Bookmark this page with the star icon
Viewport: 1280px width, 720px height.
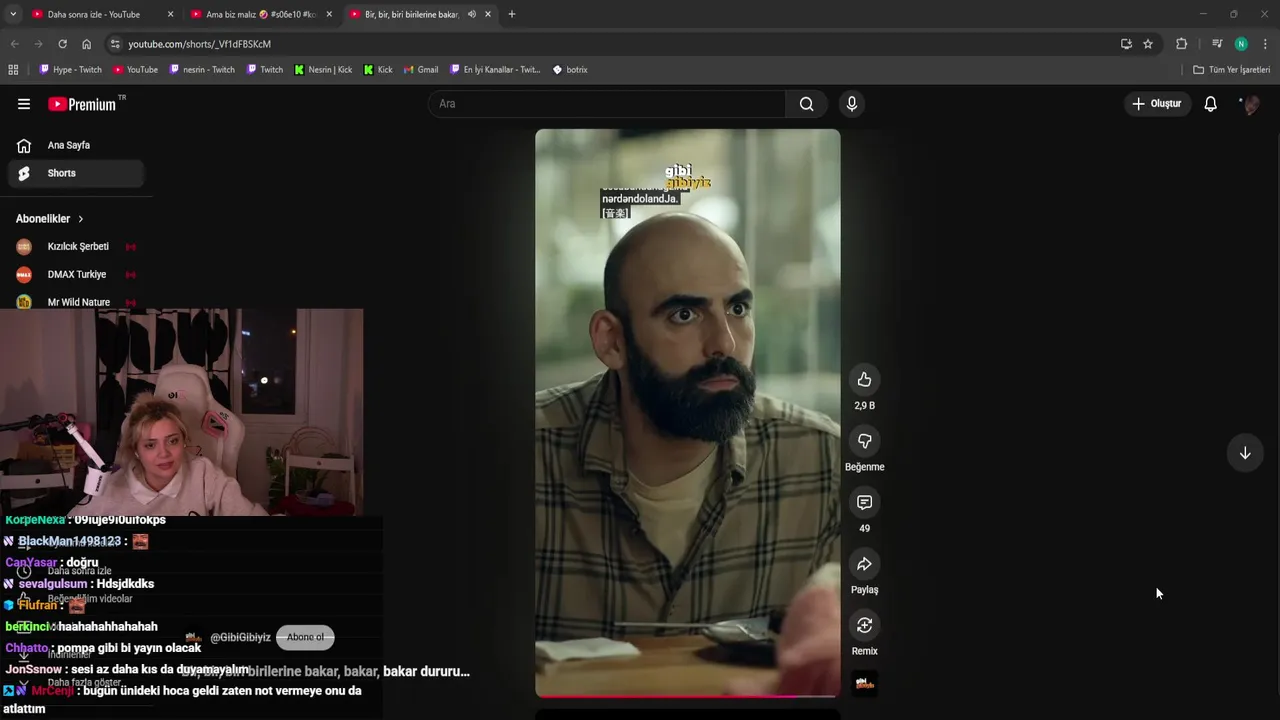1148,44
